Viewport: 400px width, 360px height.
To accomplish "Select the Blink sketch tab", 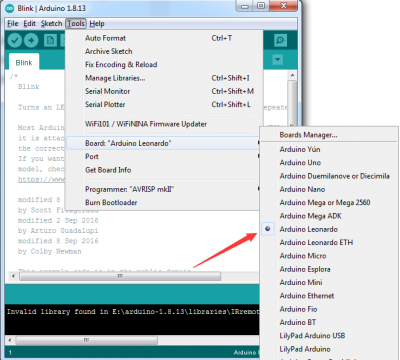I will click(24, 63).
